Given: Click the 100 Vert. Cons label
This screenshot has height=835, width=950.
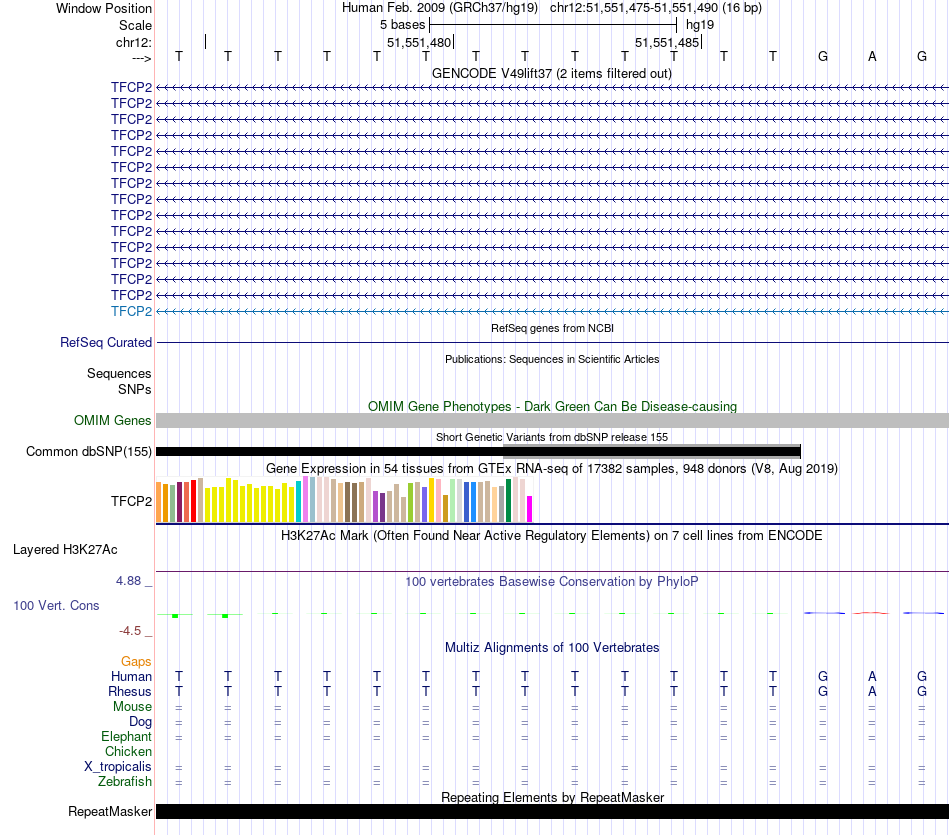Looking at the screenshot, I should 56,605.
